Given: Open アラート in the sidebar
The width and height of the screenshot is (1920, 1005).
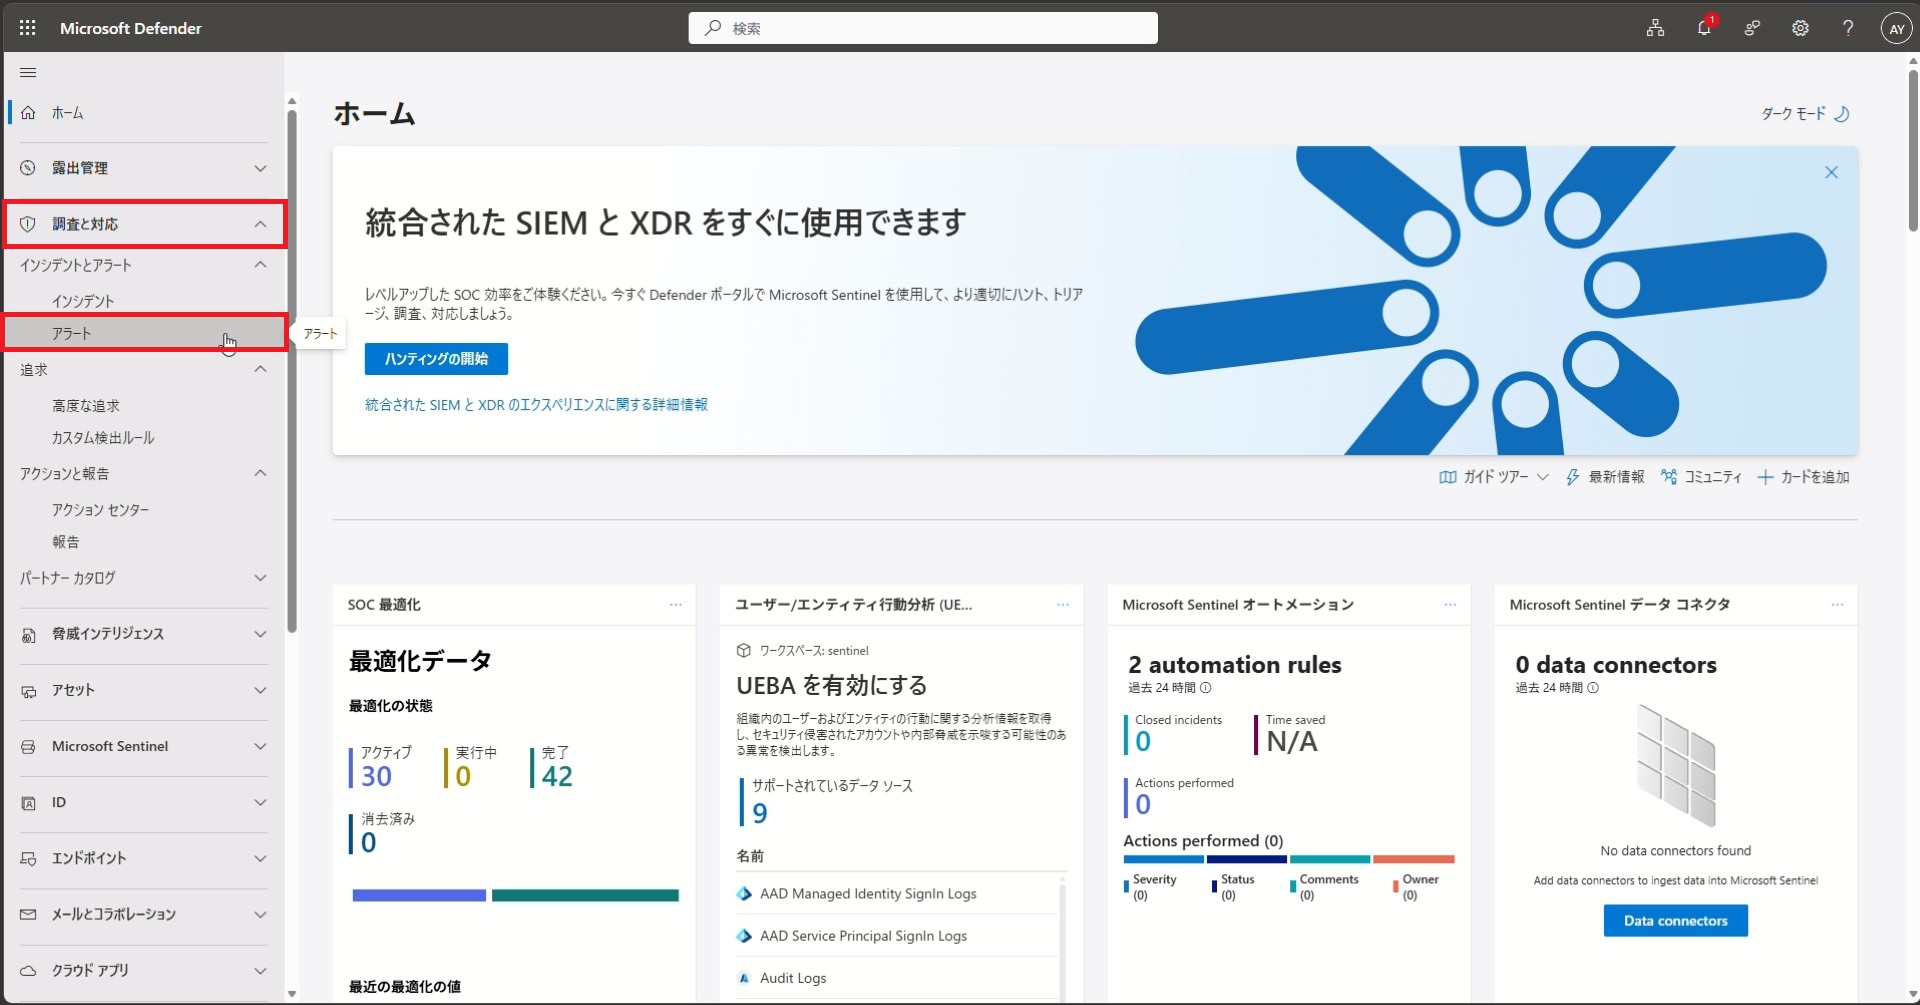Looking at the screenshot, I should [145, 333].
